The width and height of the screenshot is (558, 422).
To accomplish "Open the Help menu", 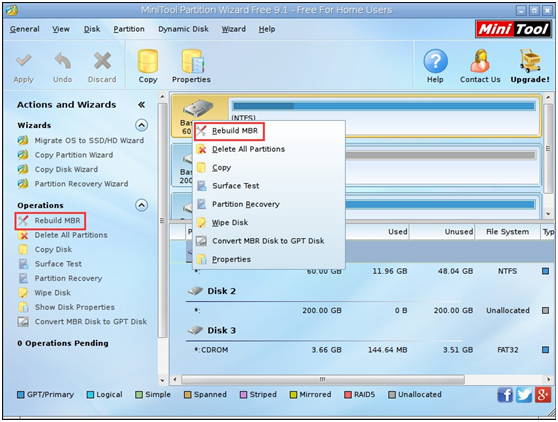I will 267,29.
